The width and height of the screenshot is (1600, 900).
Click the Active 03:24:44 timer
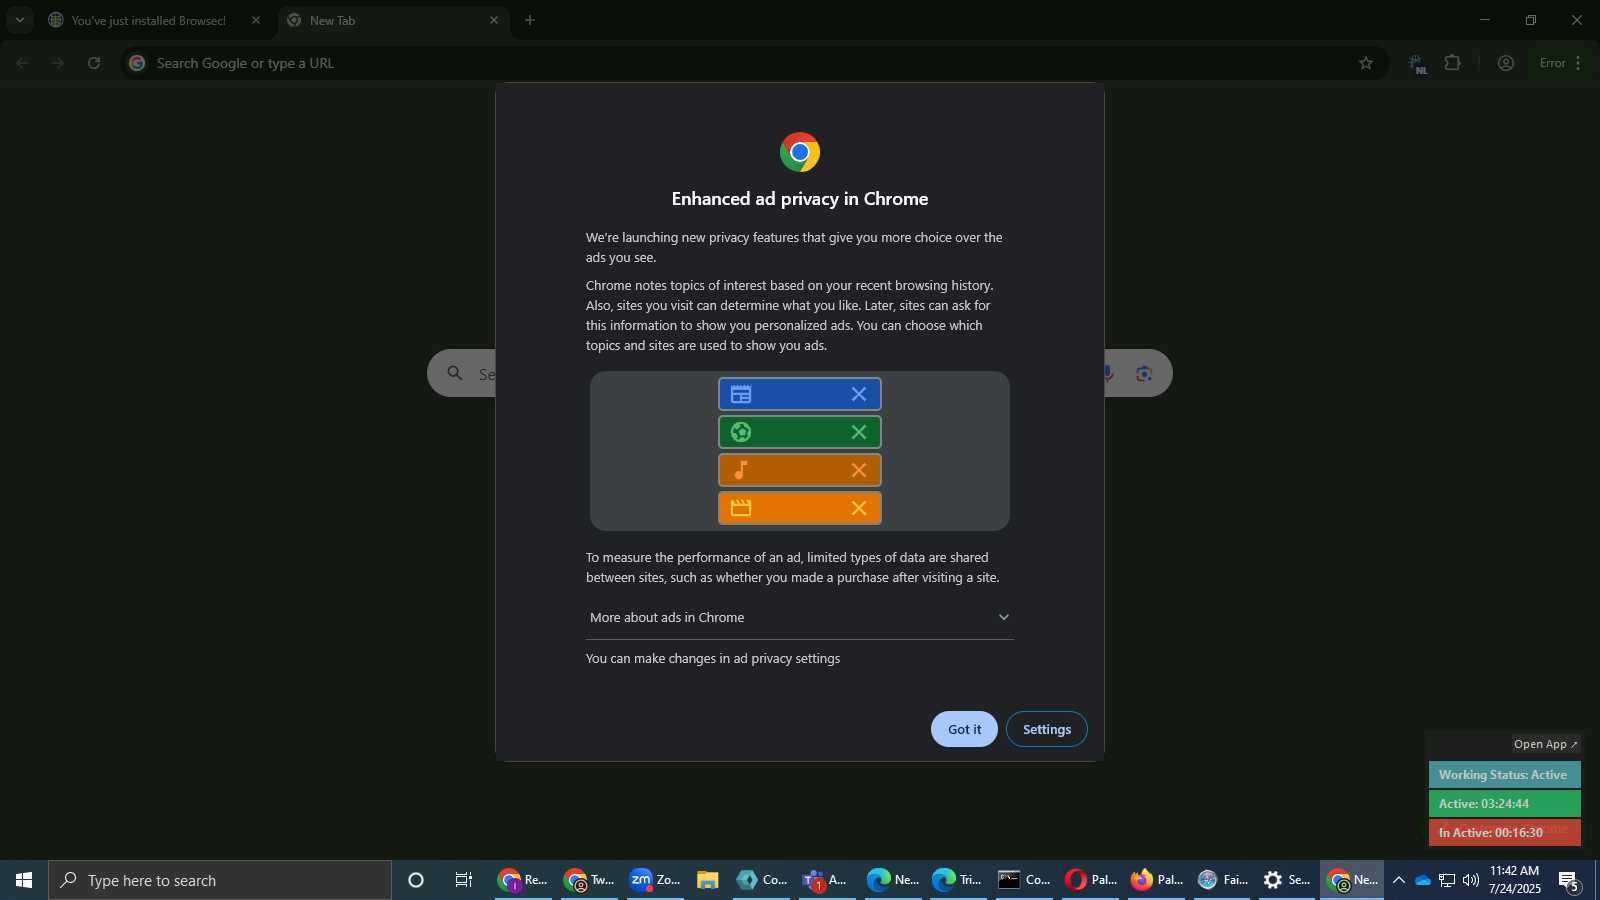(1504, 804)
